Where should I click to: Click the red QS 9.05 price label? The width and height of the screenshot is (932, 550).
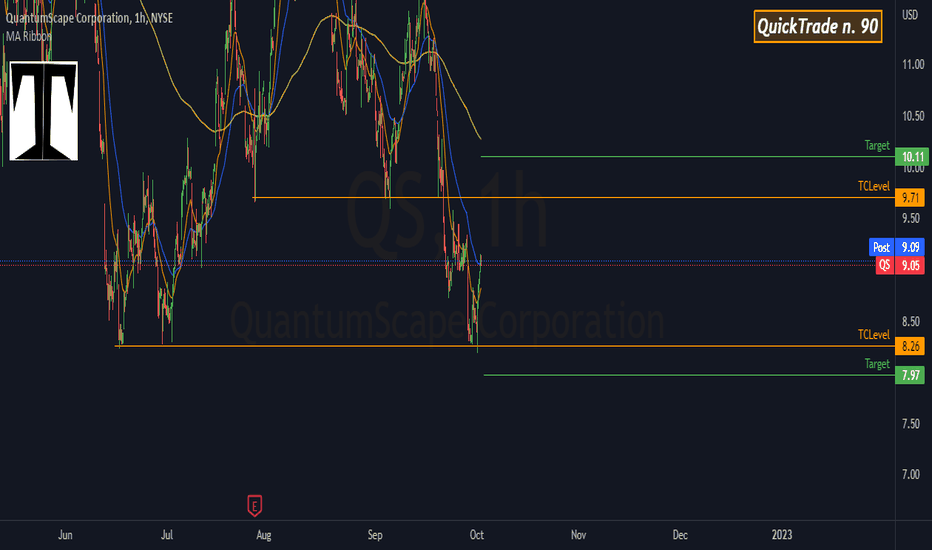point(900,265)
